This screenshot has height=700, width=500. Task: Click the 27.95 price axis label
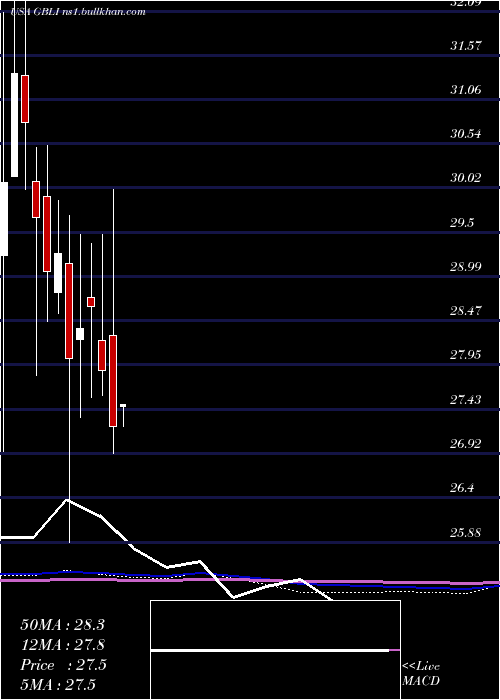[466, 355]
